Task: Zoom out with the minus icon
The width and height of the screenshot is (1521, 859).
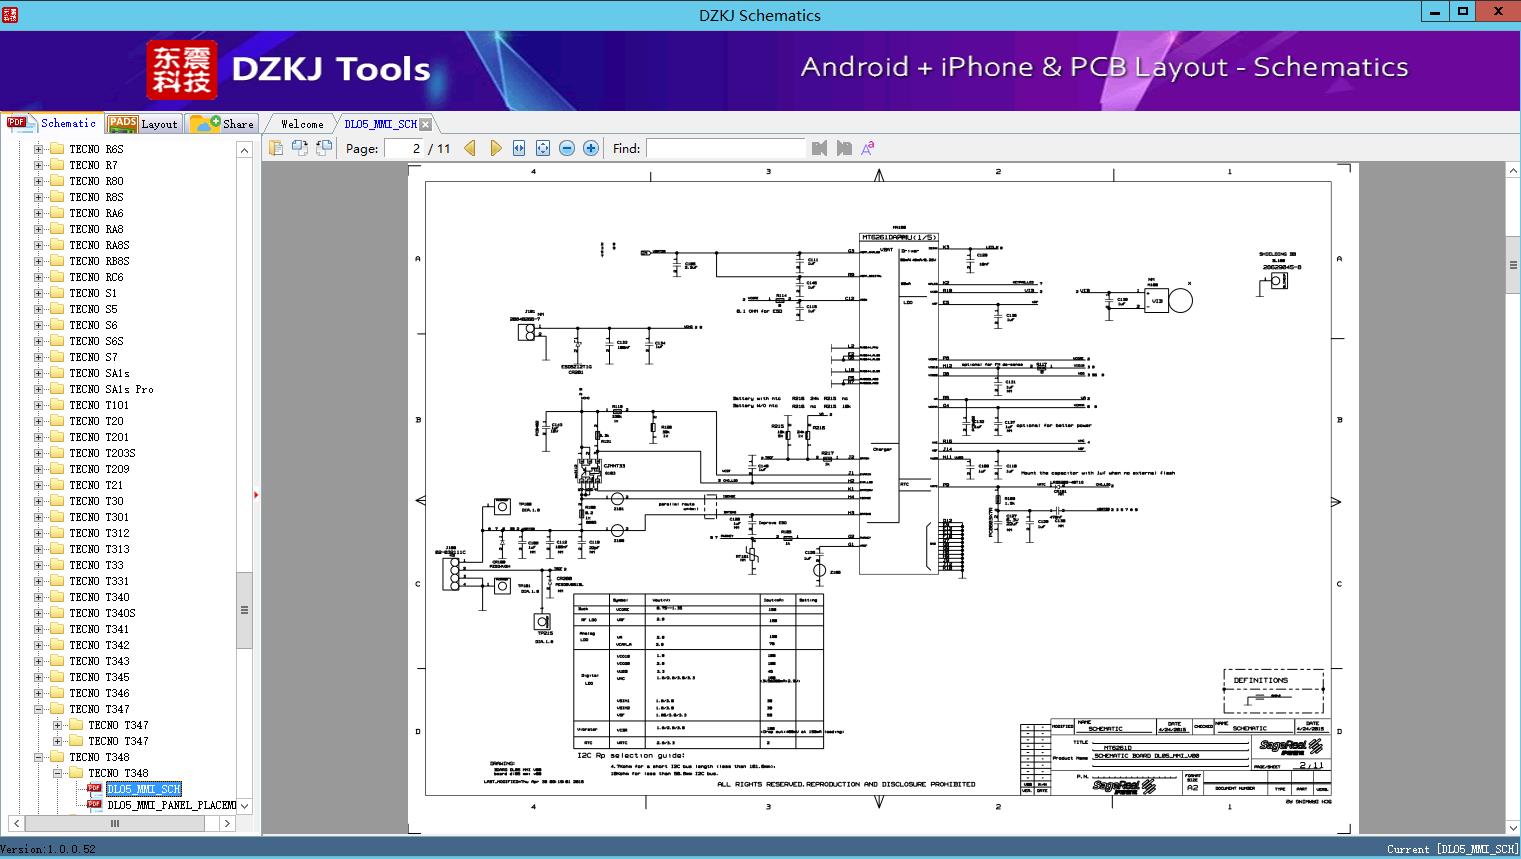Action: (567, 148)
